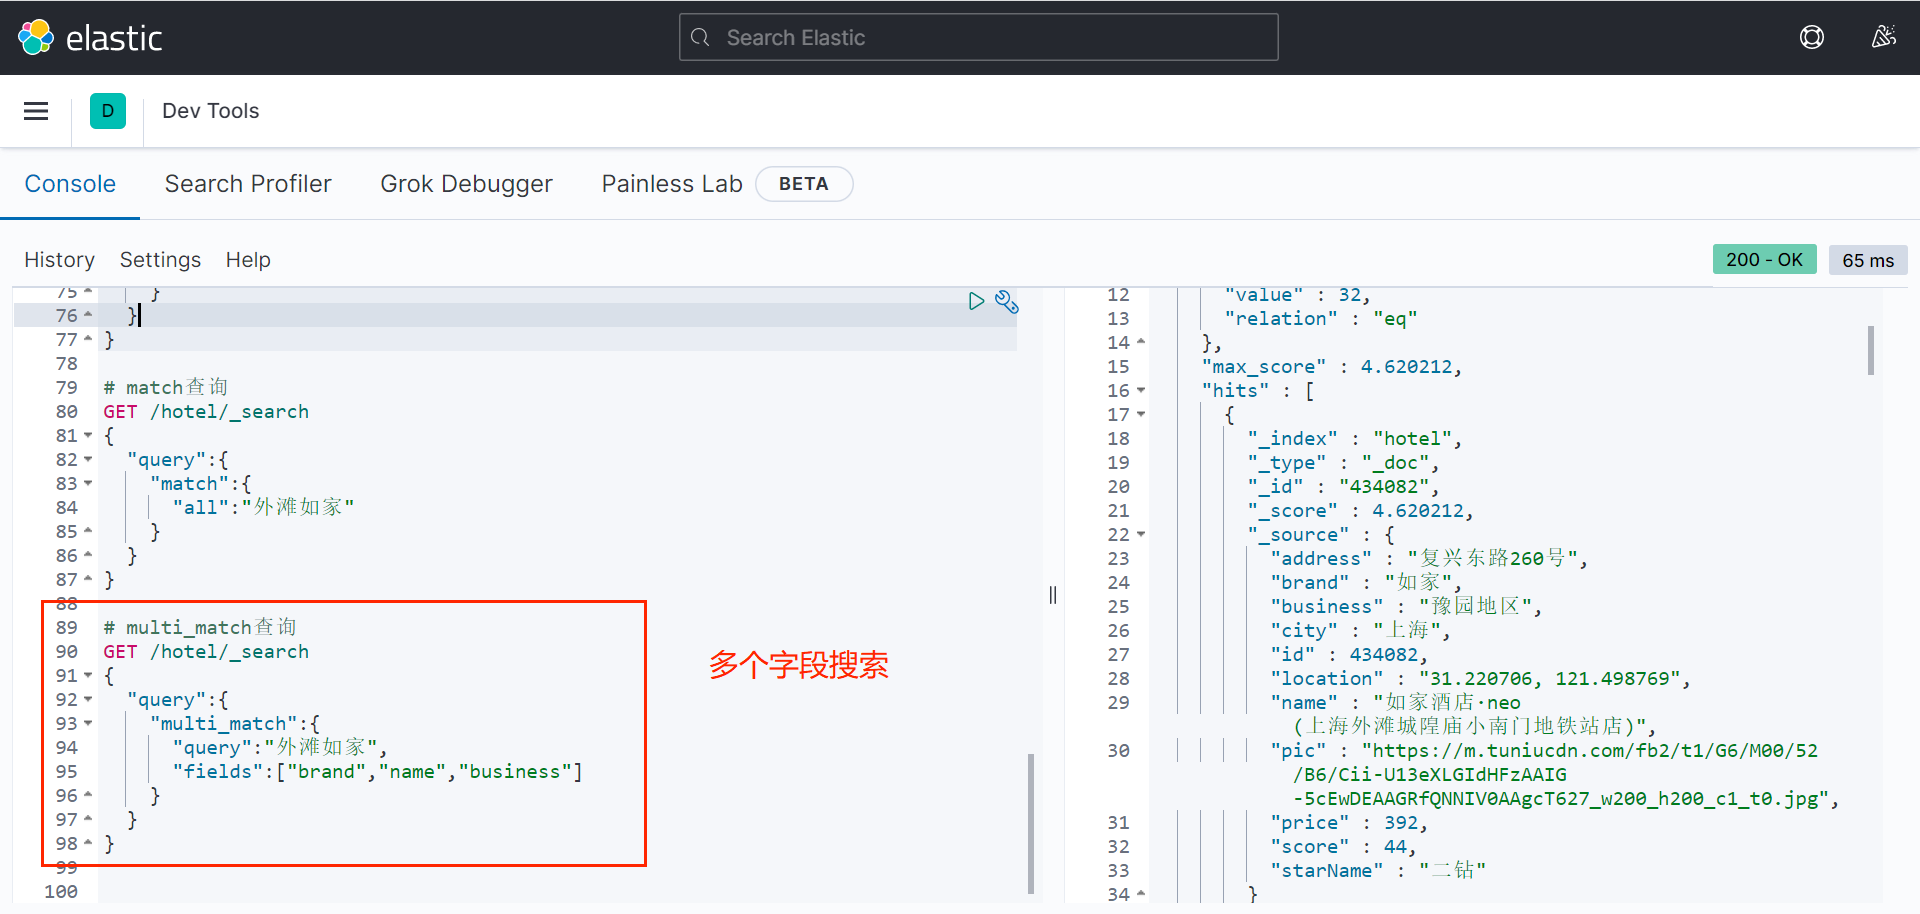Open the newsfeed celebration icon
Image resolution: width=1920 pixels, height=914 pixels.
1884,38
